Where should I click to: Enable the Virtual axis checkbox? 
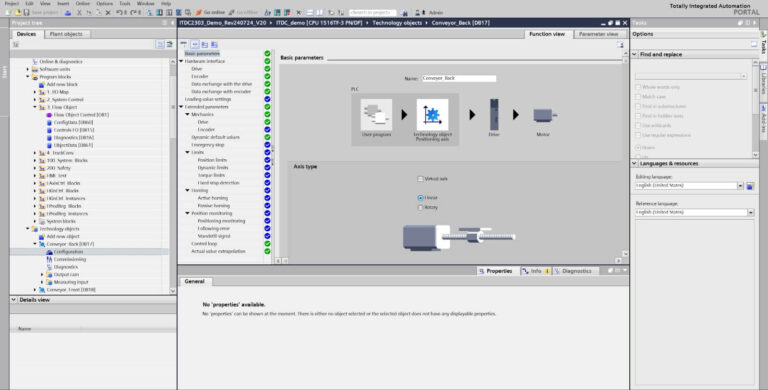(x=420, y=179)
